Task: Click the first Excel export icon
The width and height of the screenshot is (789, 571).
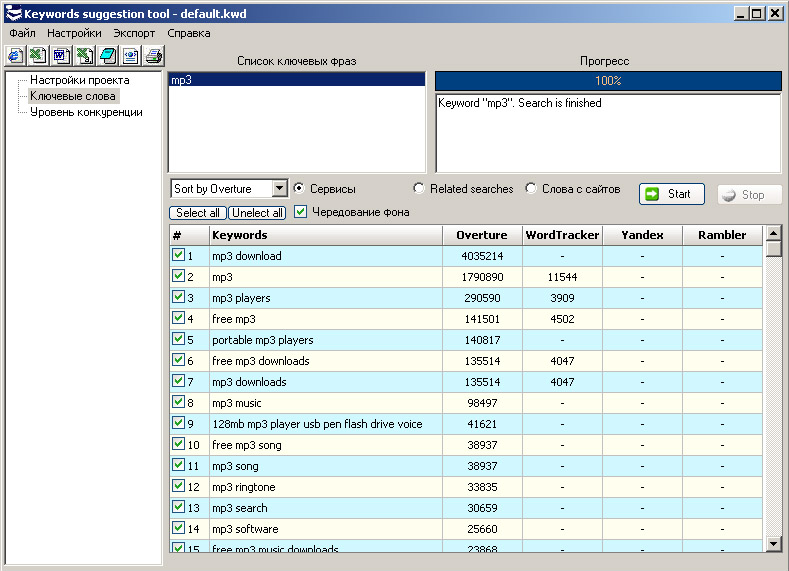Action: [37, 55]
